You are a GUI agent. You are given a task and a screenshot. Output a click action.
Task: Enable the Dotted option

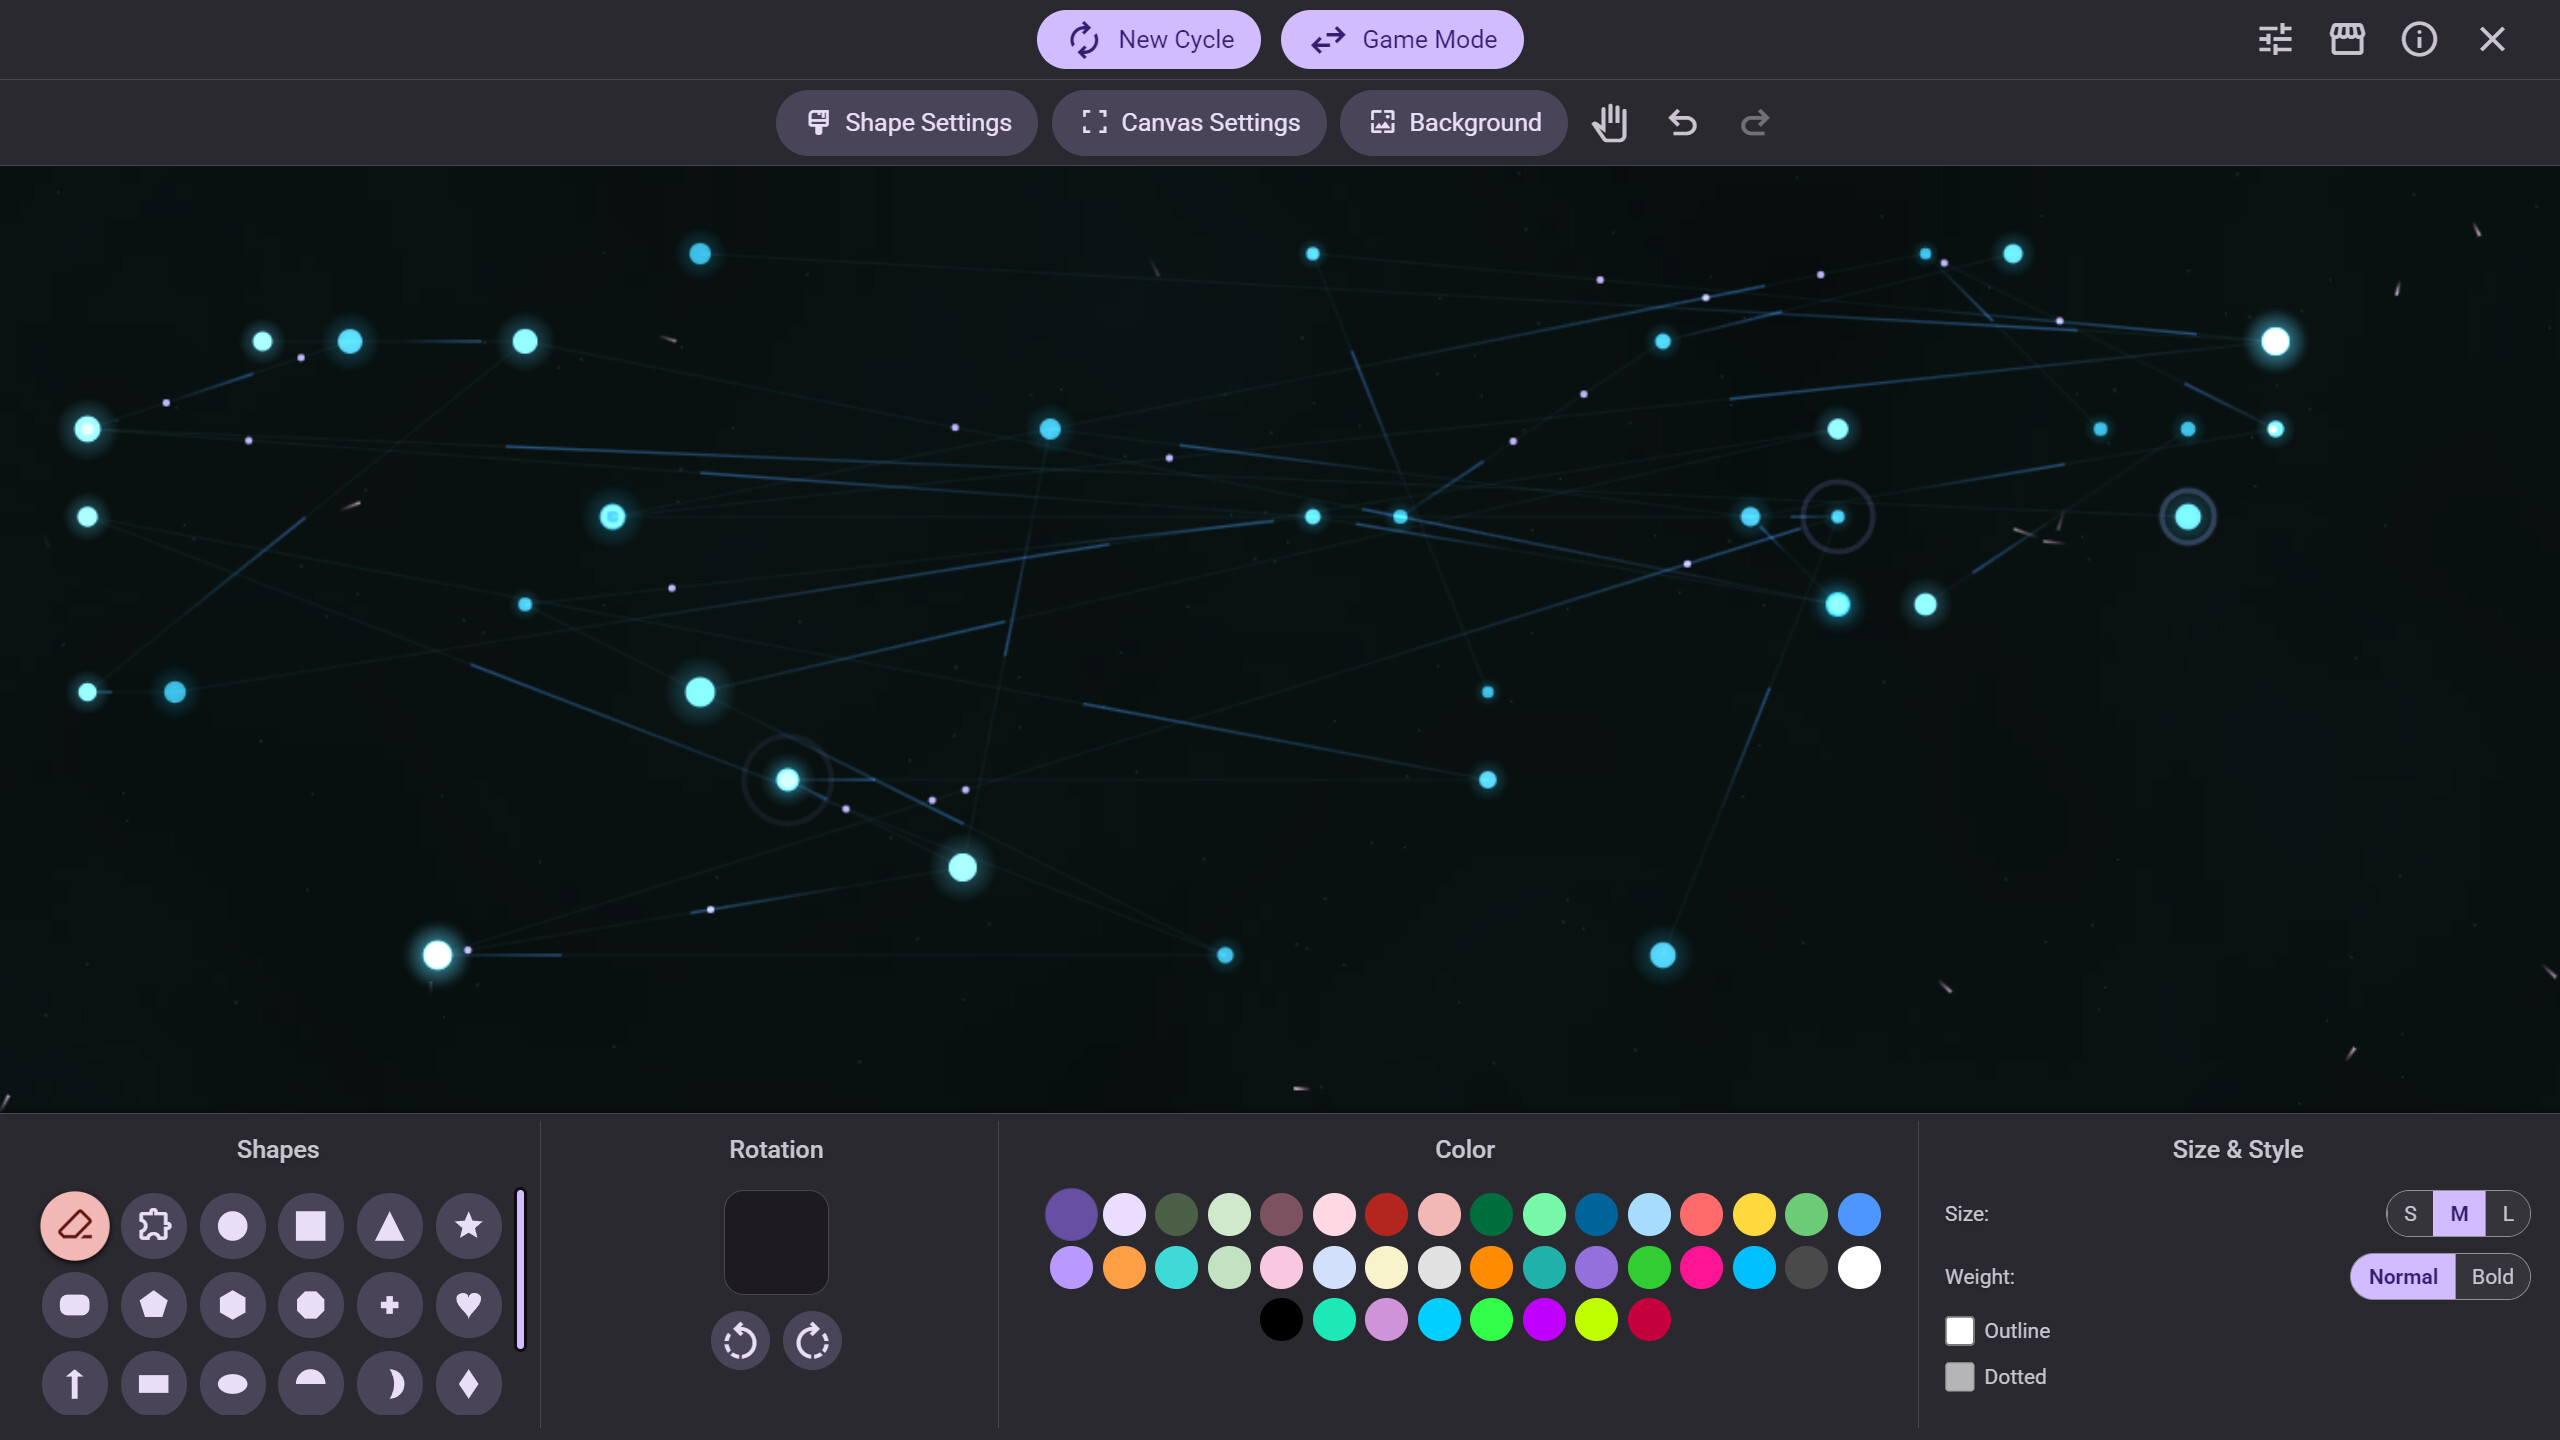[1960, 1376]
